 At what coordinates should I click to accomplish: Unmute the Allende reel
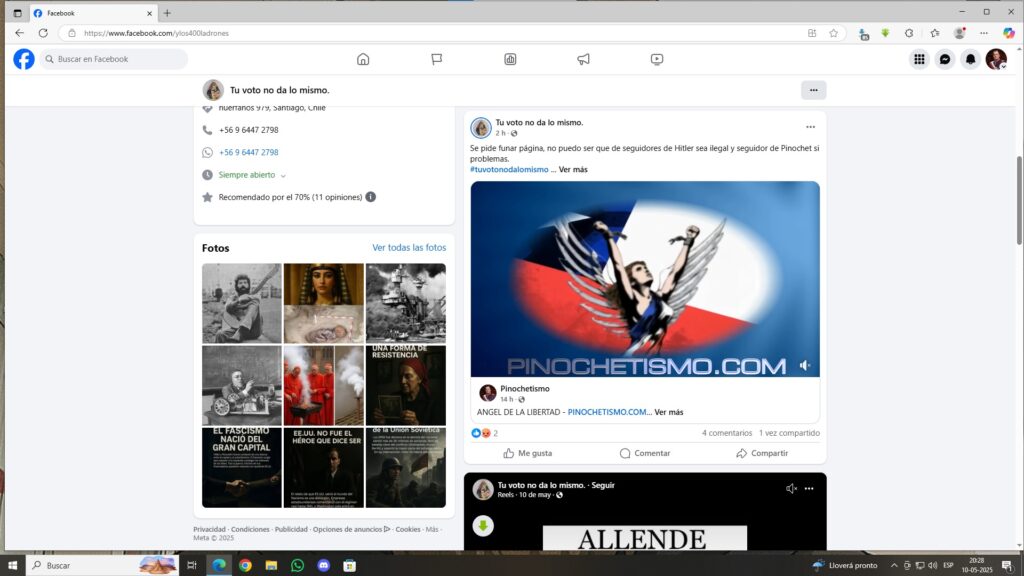[x=791, y=488]
